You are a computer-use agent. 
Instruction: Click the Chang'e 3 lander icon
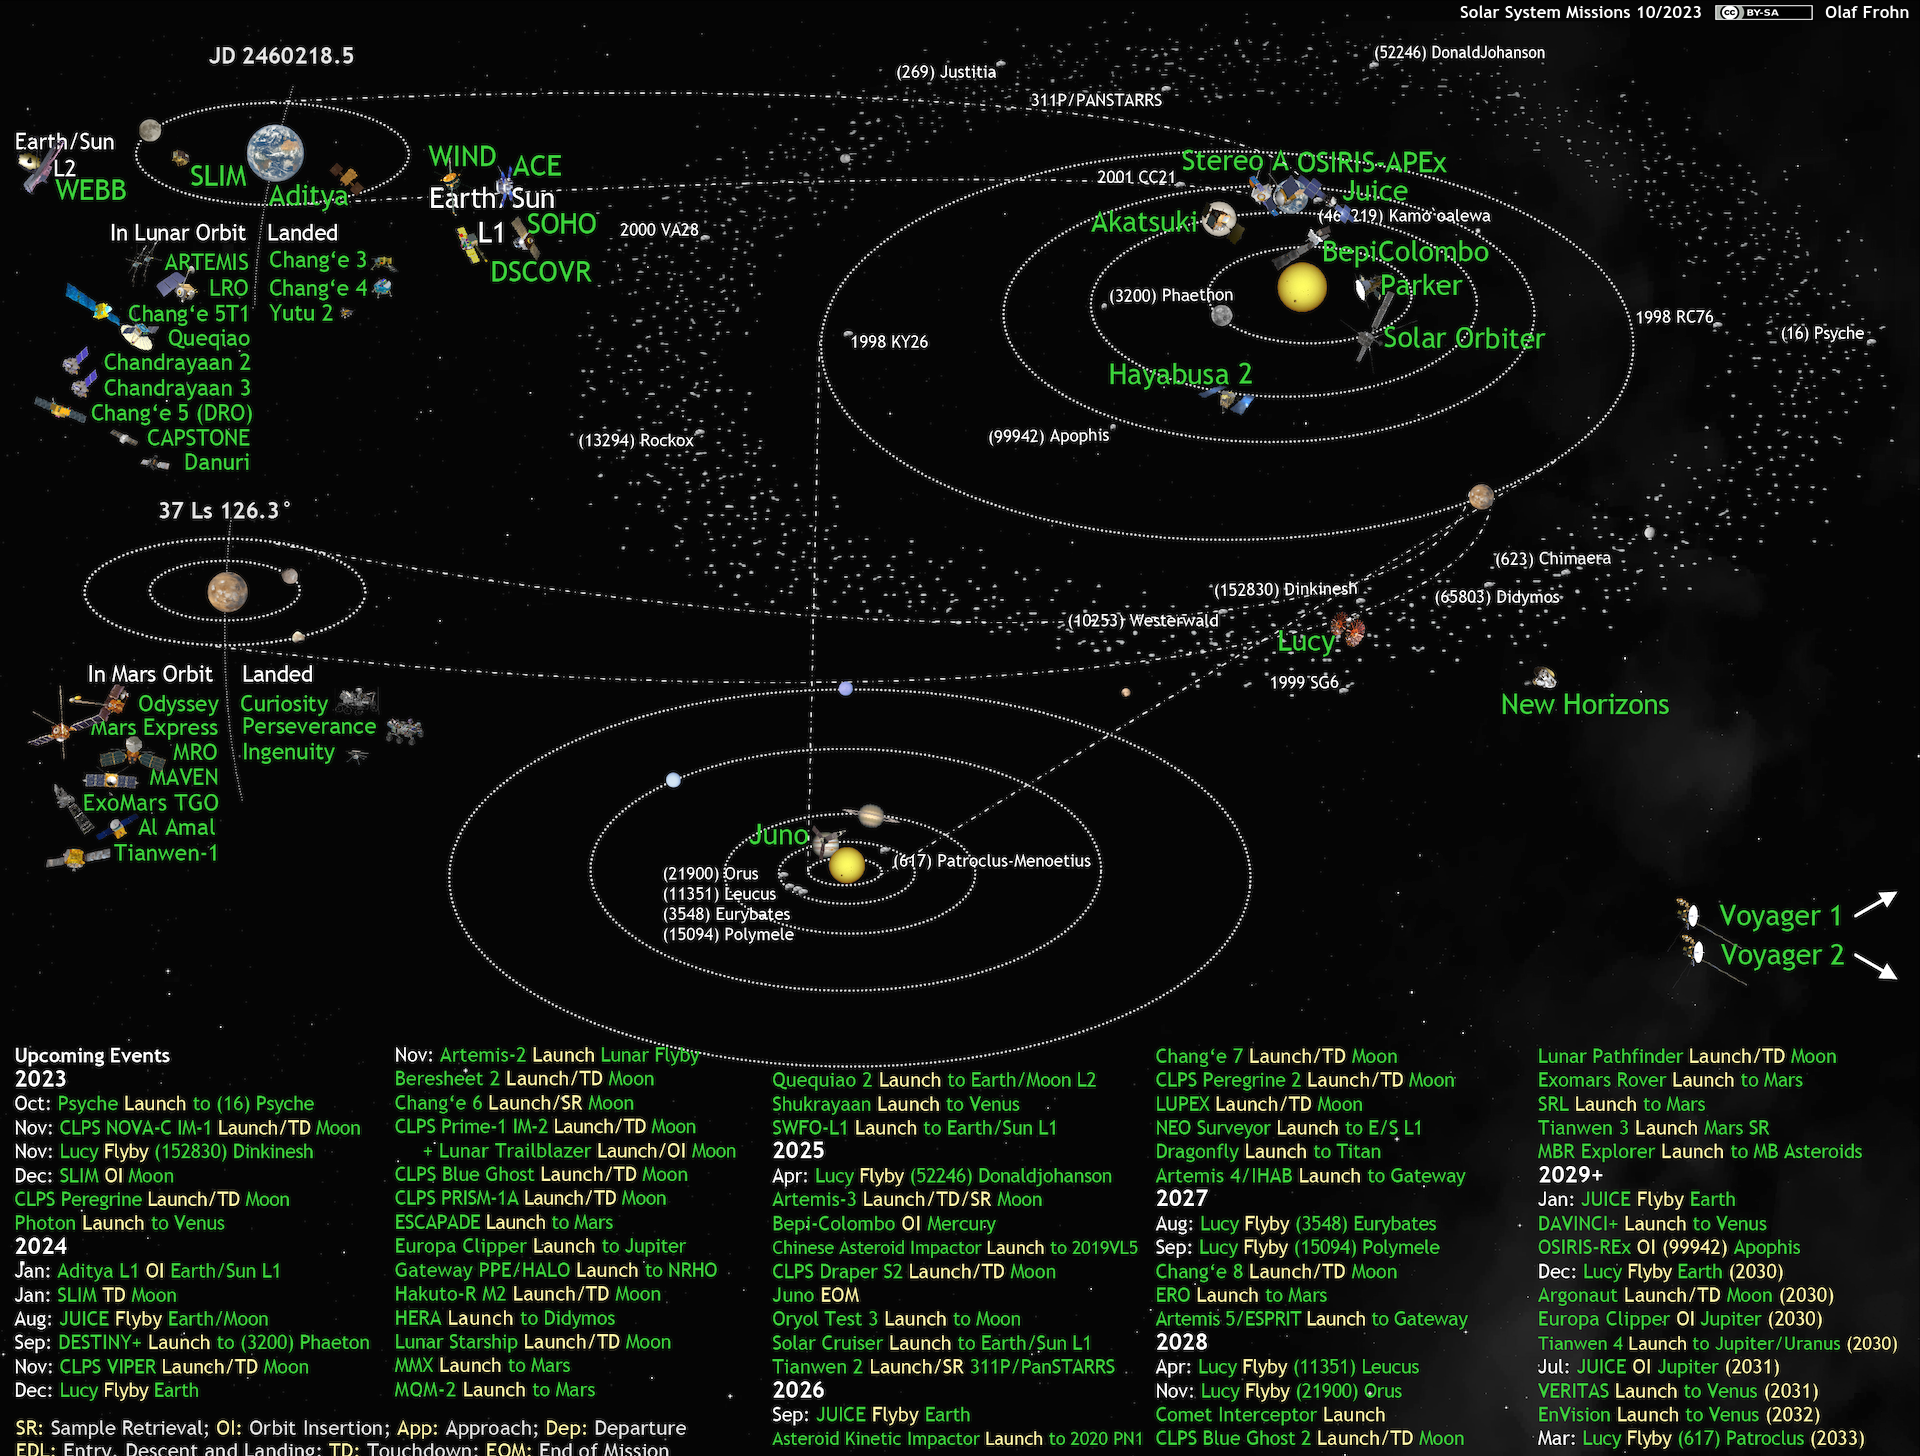(x=384, y=263)
